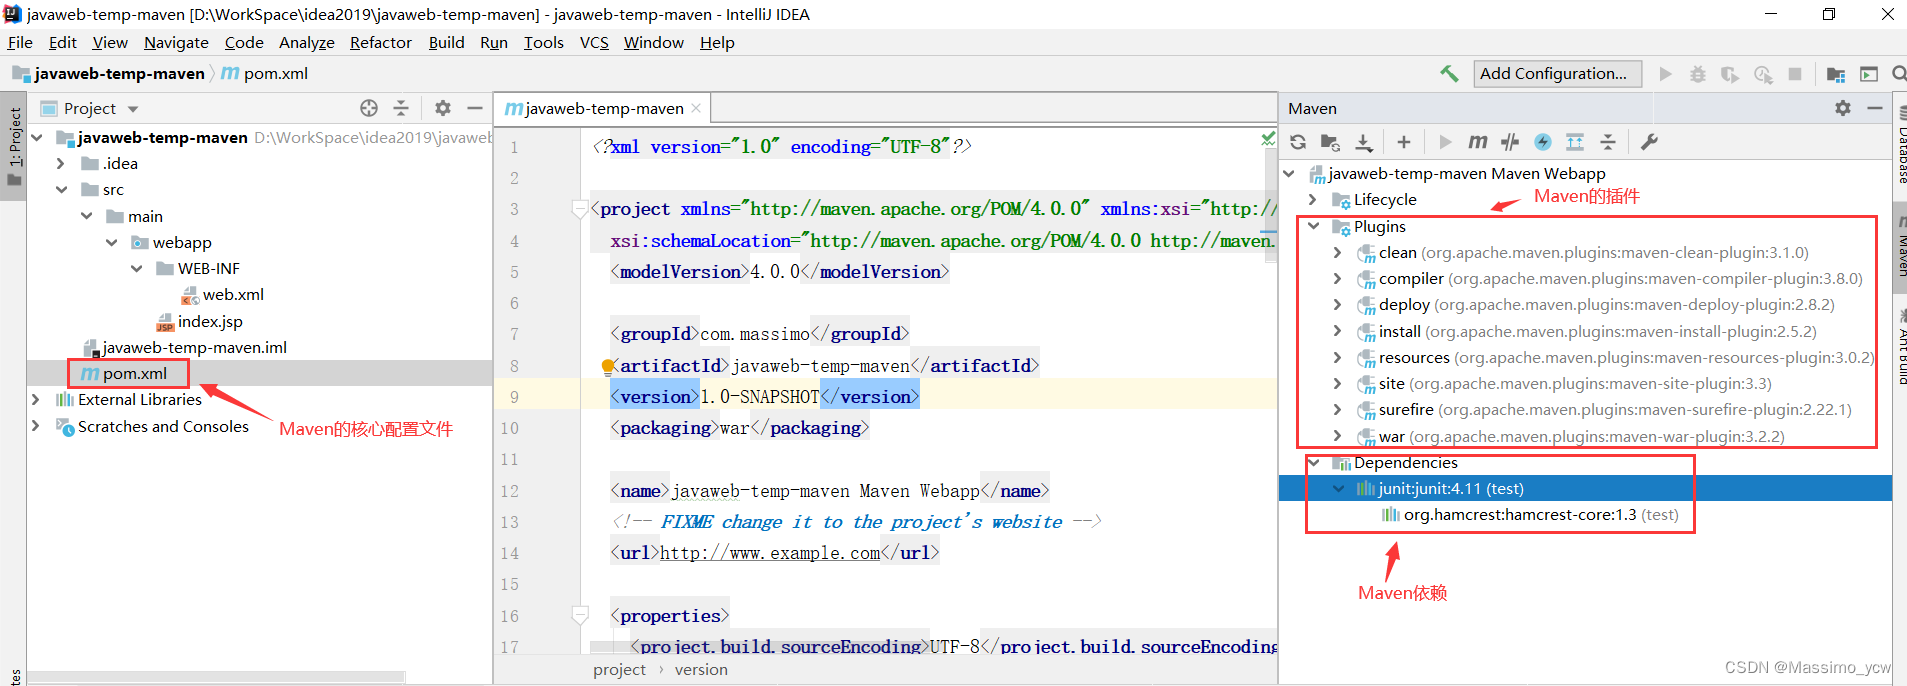The height and width of the screenshot is (686, 1907).
Task: Collapse the webapp folder
Action: (111, 243)
